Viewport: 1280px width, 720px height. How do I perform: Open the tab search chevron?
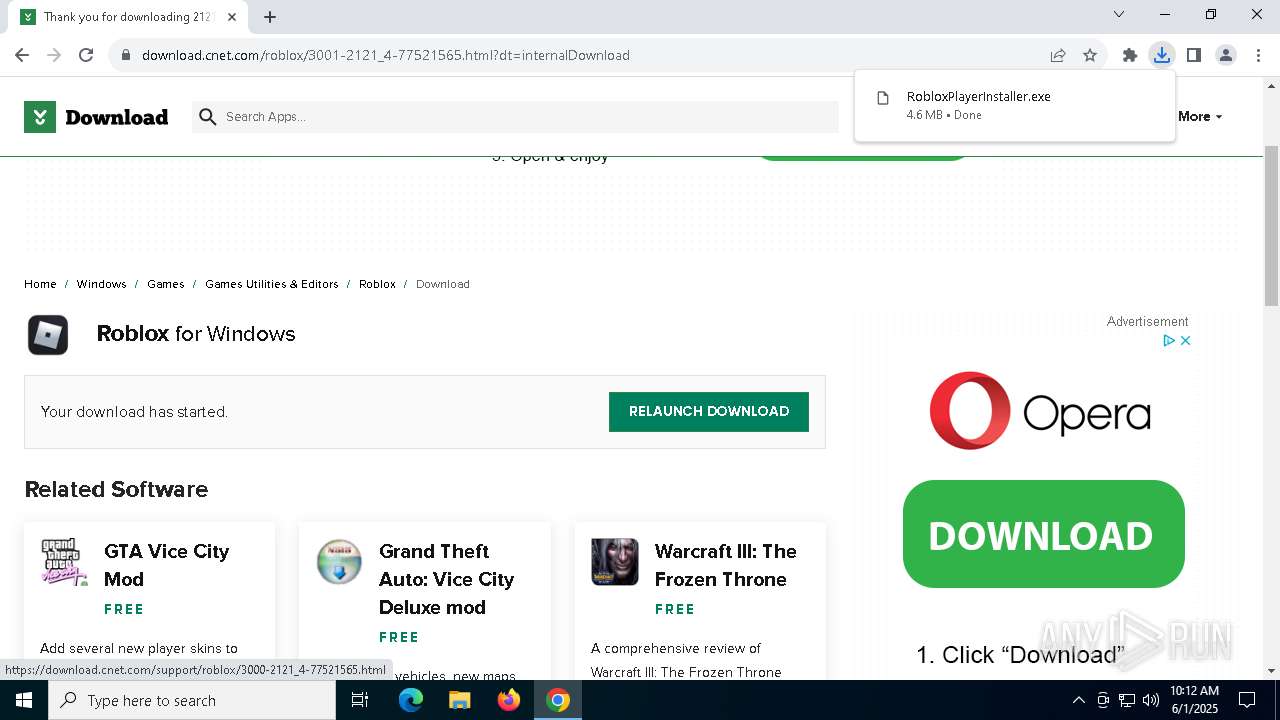pyautogui.click(x=1119, y=14)
